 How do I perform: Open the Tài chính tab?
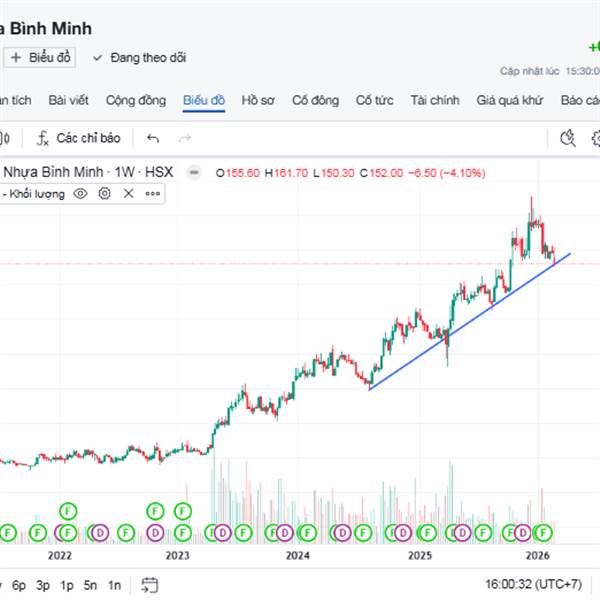tap(434, 100)
